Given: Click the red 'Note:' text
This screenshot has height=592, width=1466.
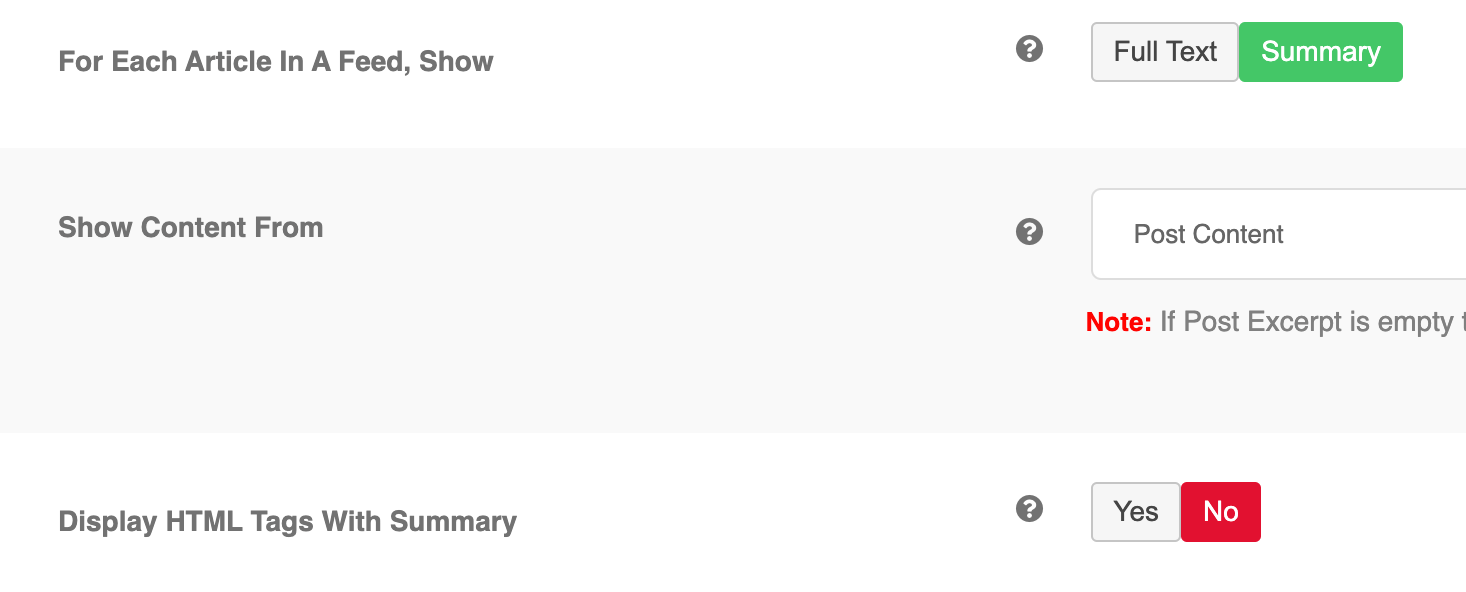Looking at the screenshot, I should point(1119,322).
